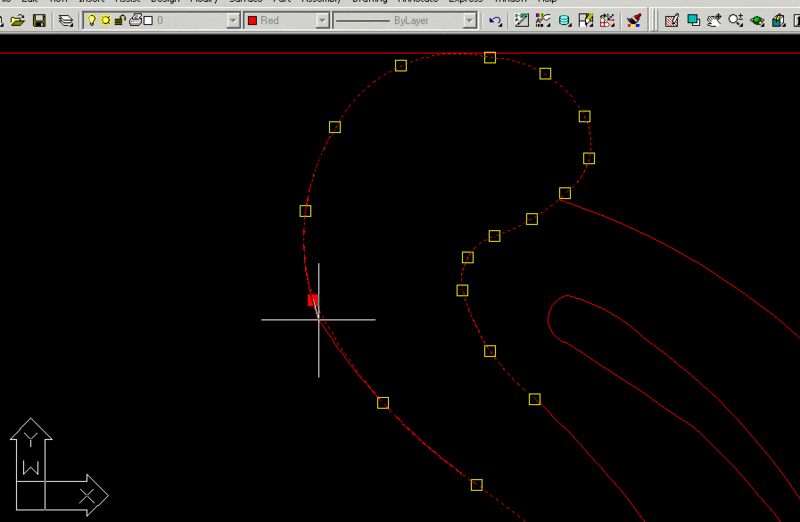Viewport: 800px width, 522px height.
Task: Save the drawing with the floppy disk icon
Action: tap(39, 20)
